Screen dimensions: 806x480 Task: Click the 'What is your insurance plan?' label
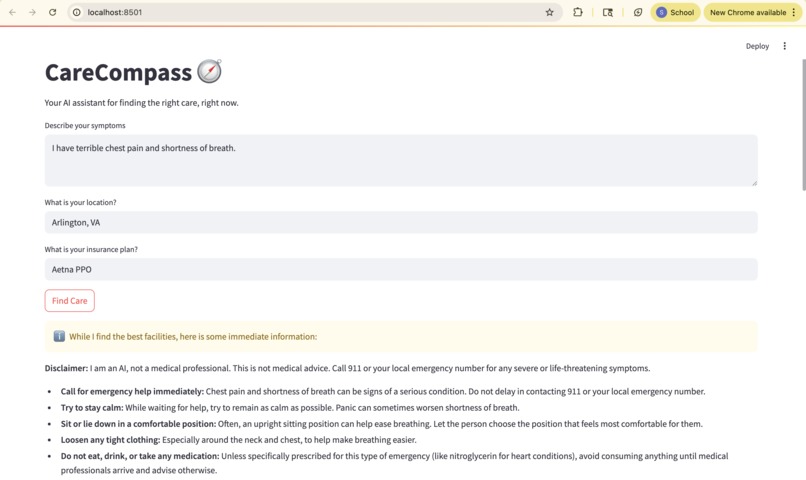click(91, 249)
